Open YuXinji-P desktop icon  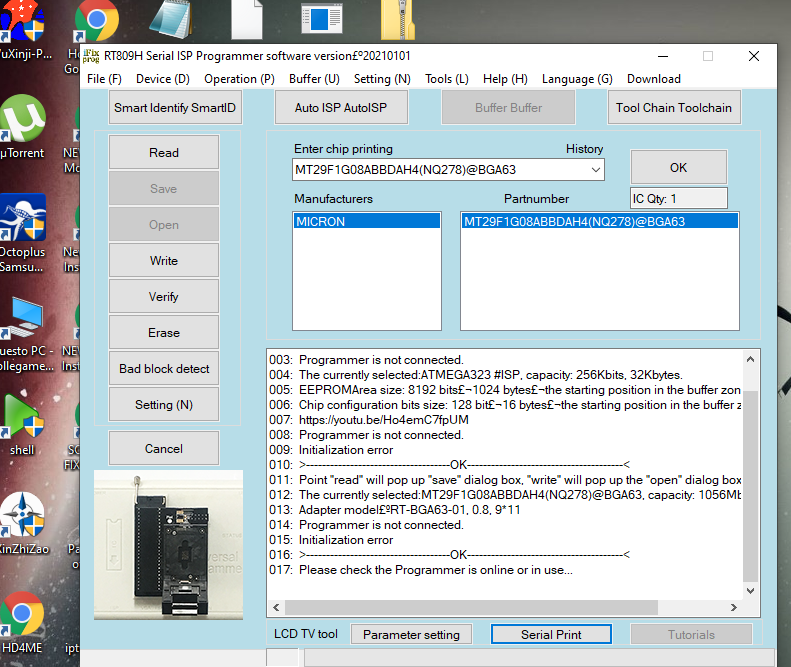pos(23,30)
